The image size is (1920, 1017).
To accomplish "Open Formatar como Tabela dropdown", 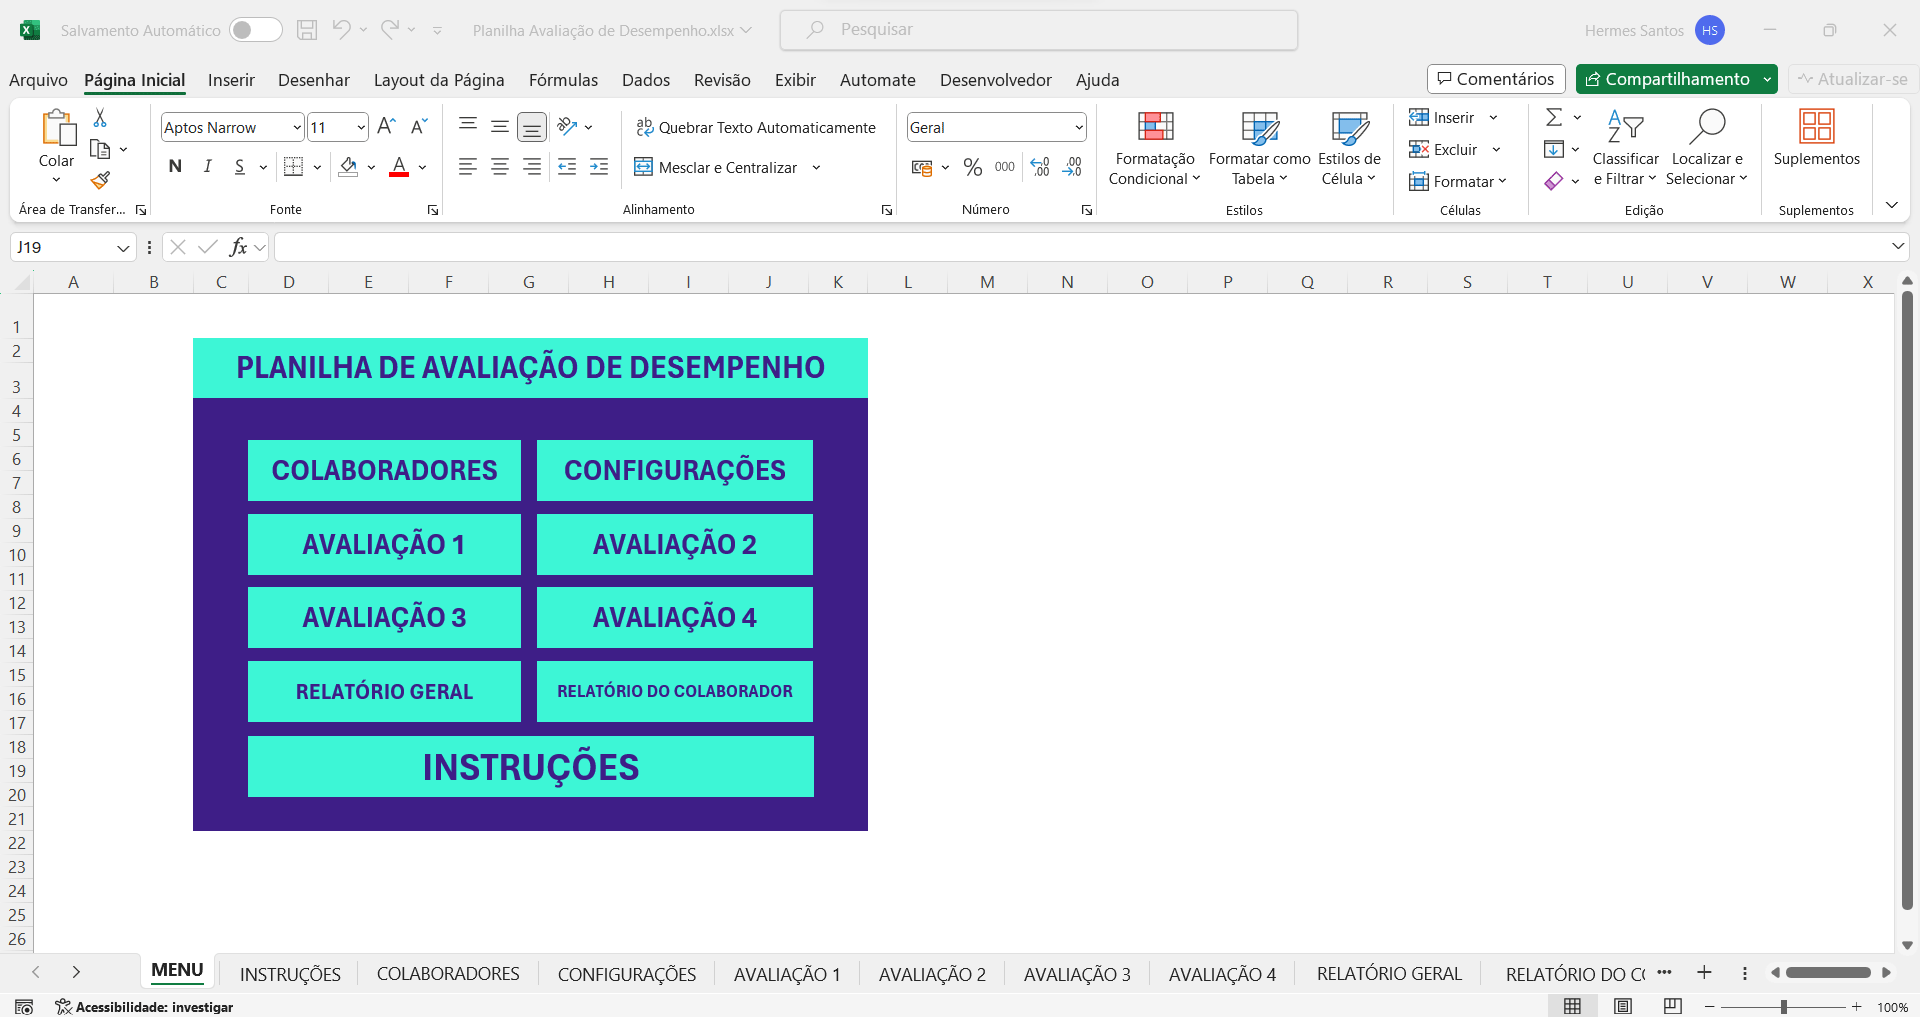I will [x=1259, y=148].
